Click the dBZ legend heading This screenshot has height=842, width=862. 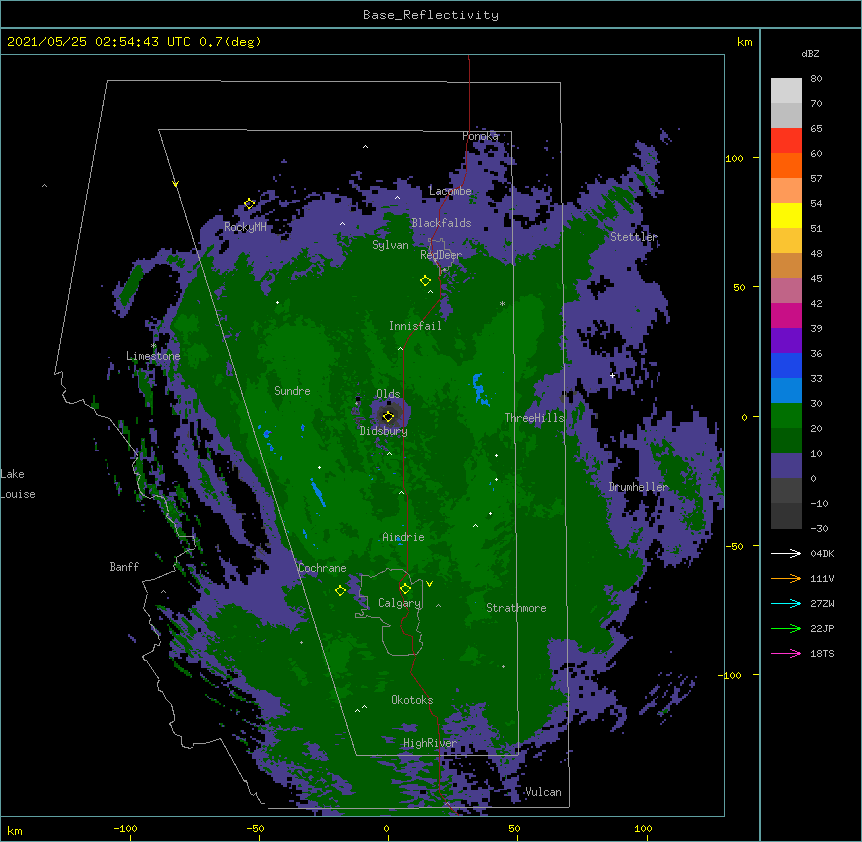point(810,53)
